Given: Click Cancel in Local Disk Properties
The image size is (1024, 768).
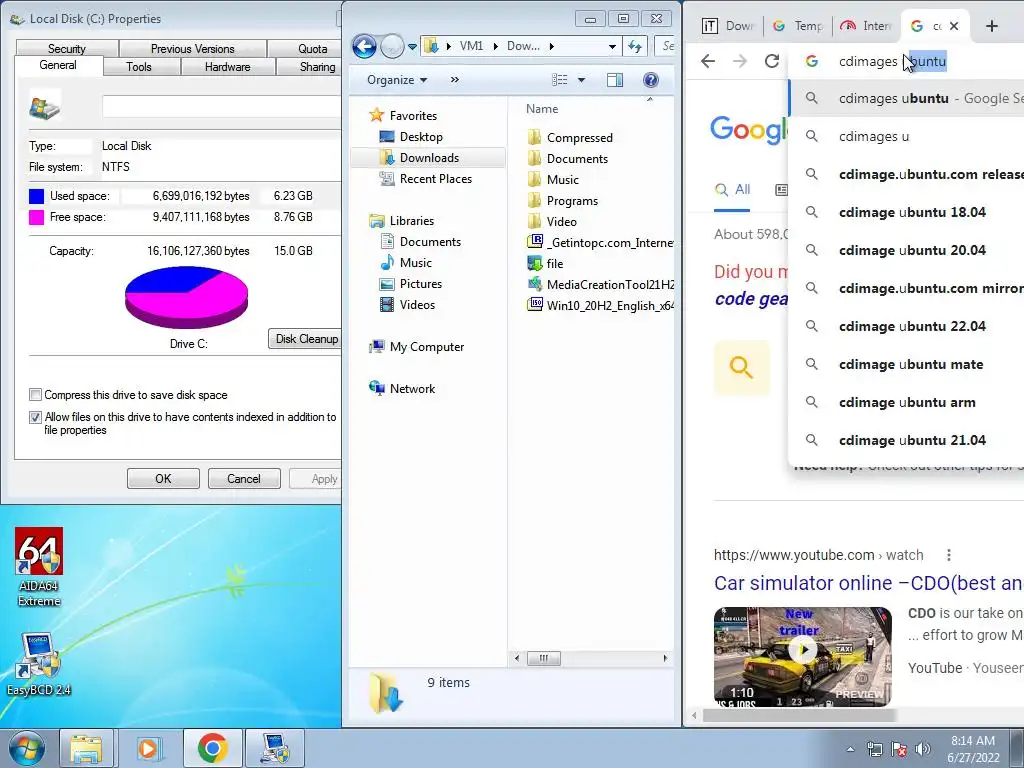Looking at the screenshot, I should tap(244, 479).
